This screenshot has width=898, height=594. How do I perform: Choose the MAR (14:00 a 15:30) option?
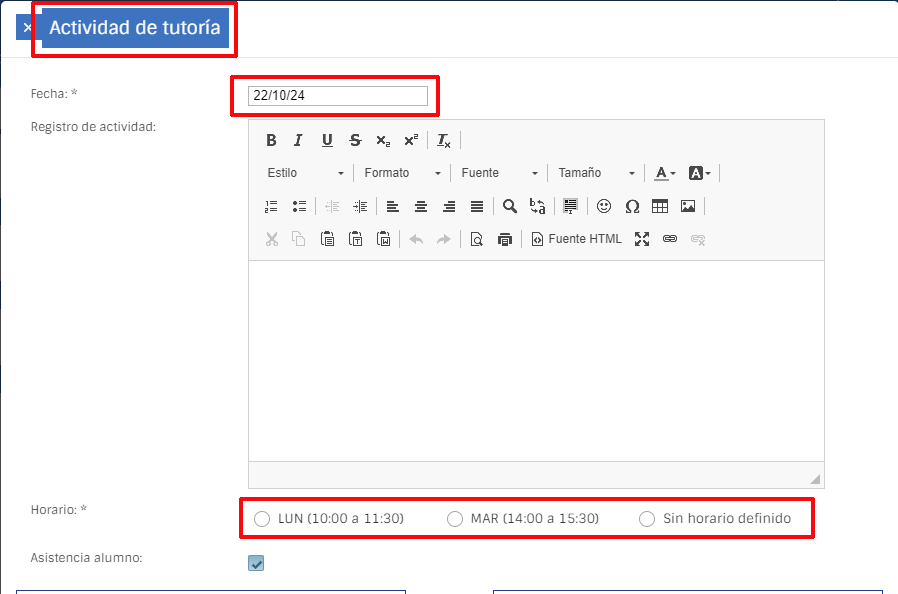point(455,519)
